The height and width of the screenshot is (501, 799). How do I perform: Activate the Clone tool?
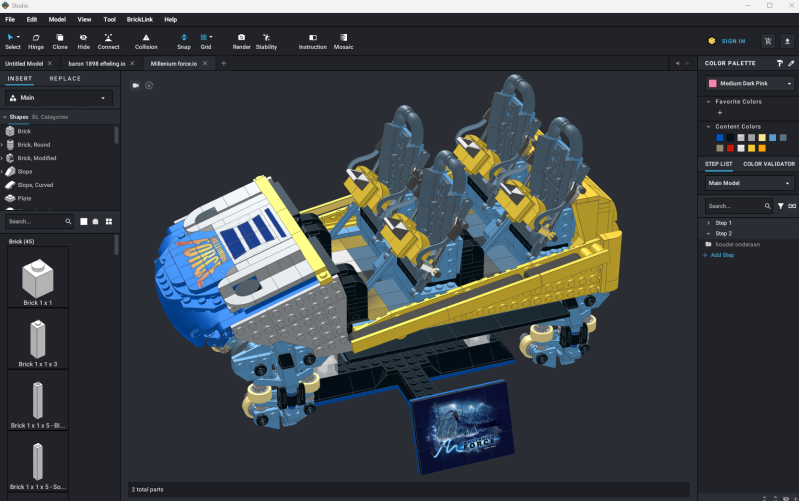pyautogui.click(x=60, y=41)
